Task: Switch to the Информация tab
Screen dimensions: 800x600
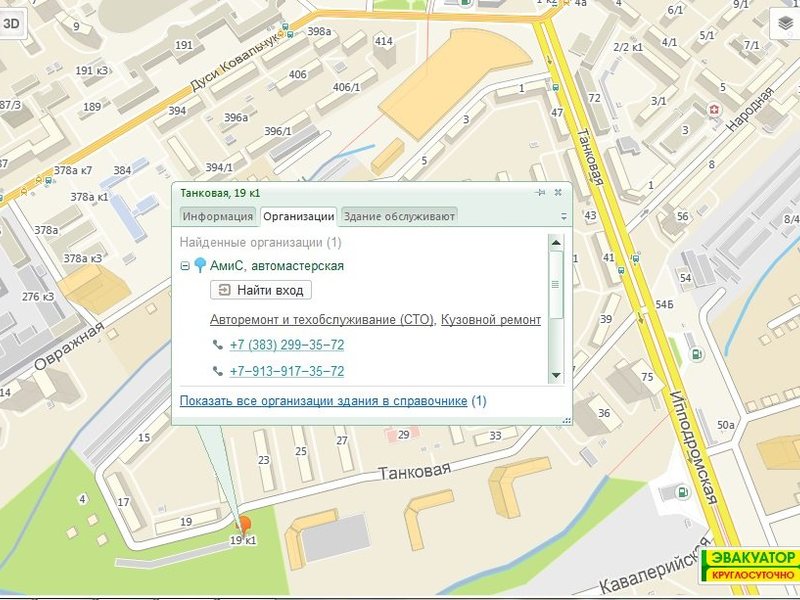Action: click(x=218, y=216)
